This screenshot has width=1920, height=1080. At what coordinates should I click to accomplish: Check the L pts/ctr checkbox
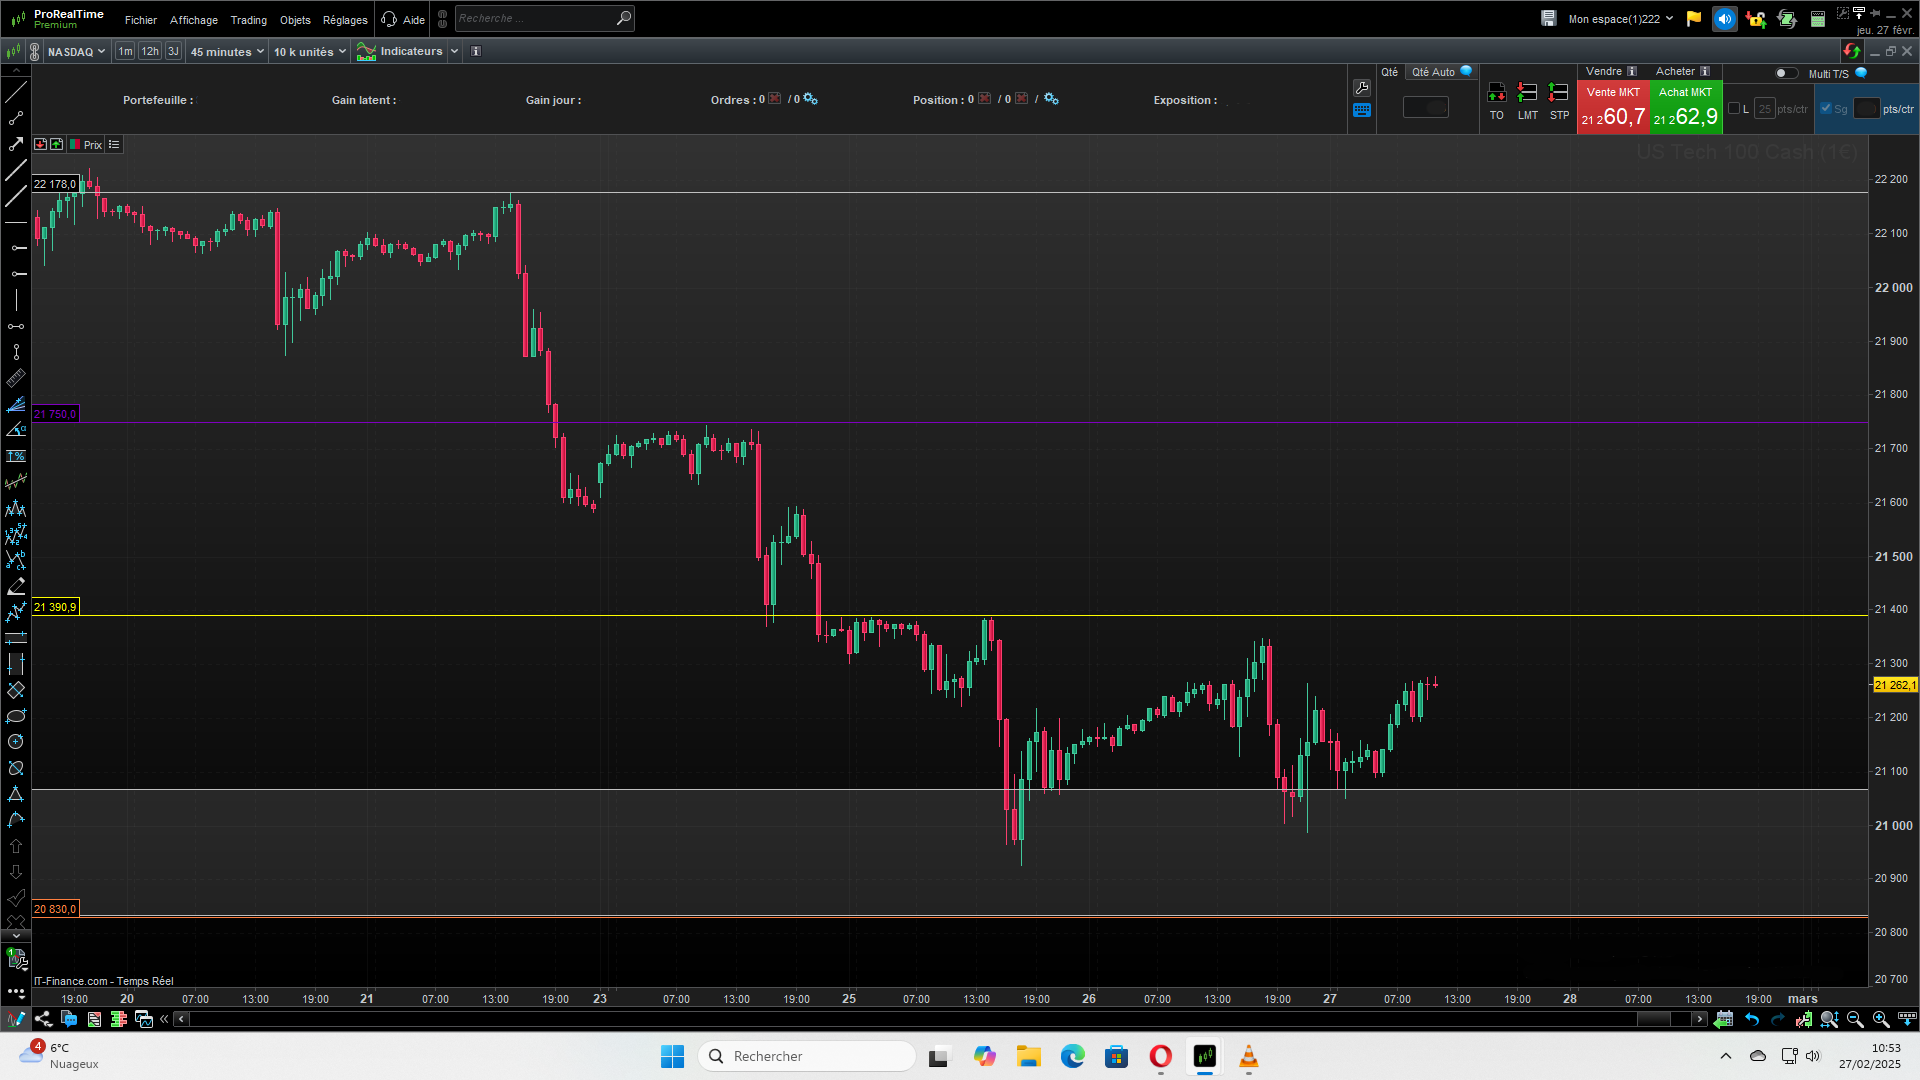(1734, 109)
